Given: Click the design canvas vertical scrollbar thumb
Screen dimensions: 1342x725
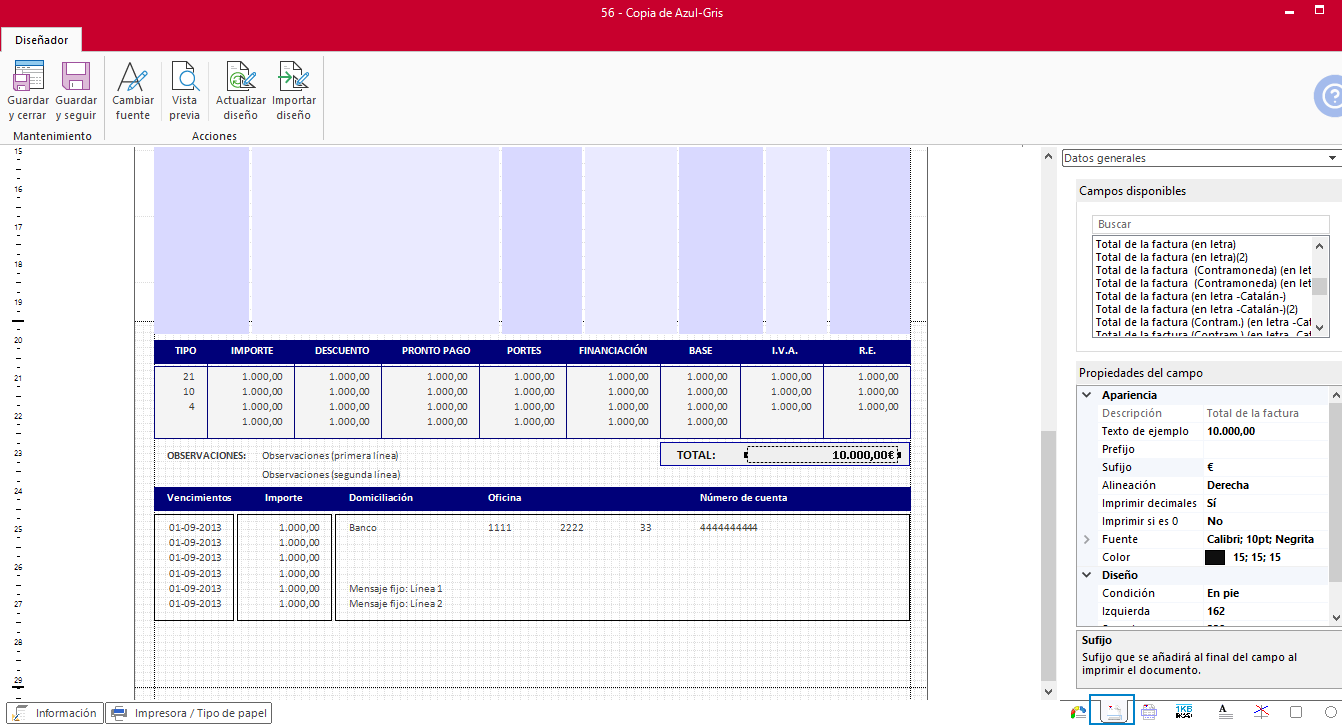Looking at the screenshot, I should 1048,554.
